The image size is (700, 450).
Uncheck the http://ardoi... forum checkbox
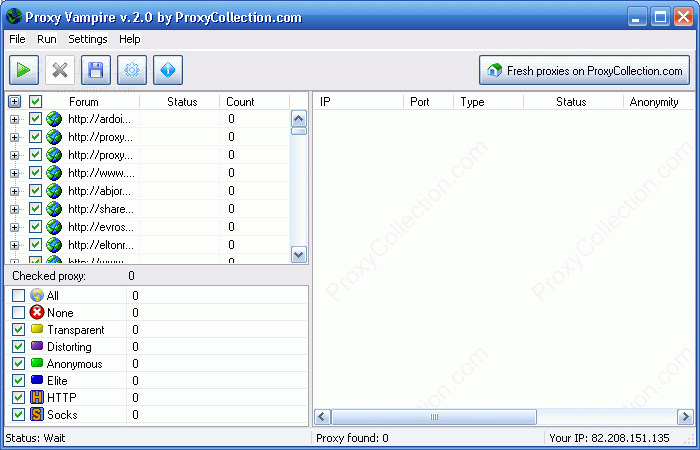click(35, 119)
